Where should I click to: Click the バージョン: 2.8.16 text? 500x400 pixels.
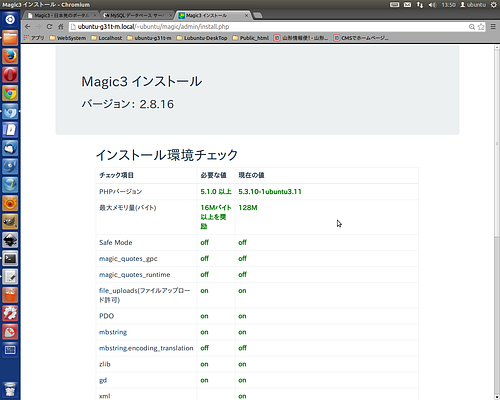(128, 104)
